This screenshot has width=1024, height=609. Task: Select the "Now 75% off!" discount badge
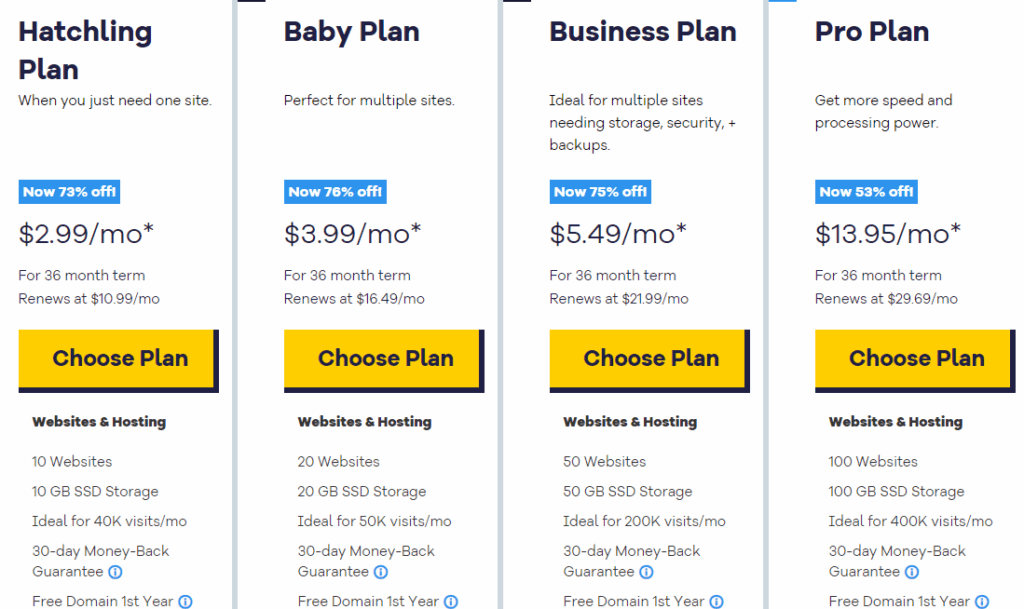600,192
